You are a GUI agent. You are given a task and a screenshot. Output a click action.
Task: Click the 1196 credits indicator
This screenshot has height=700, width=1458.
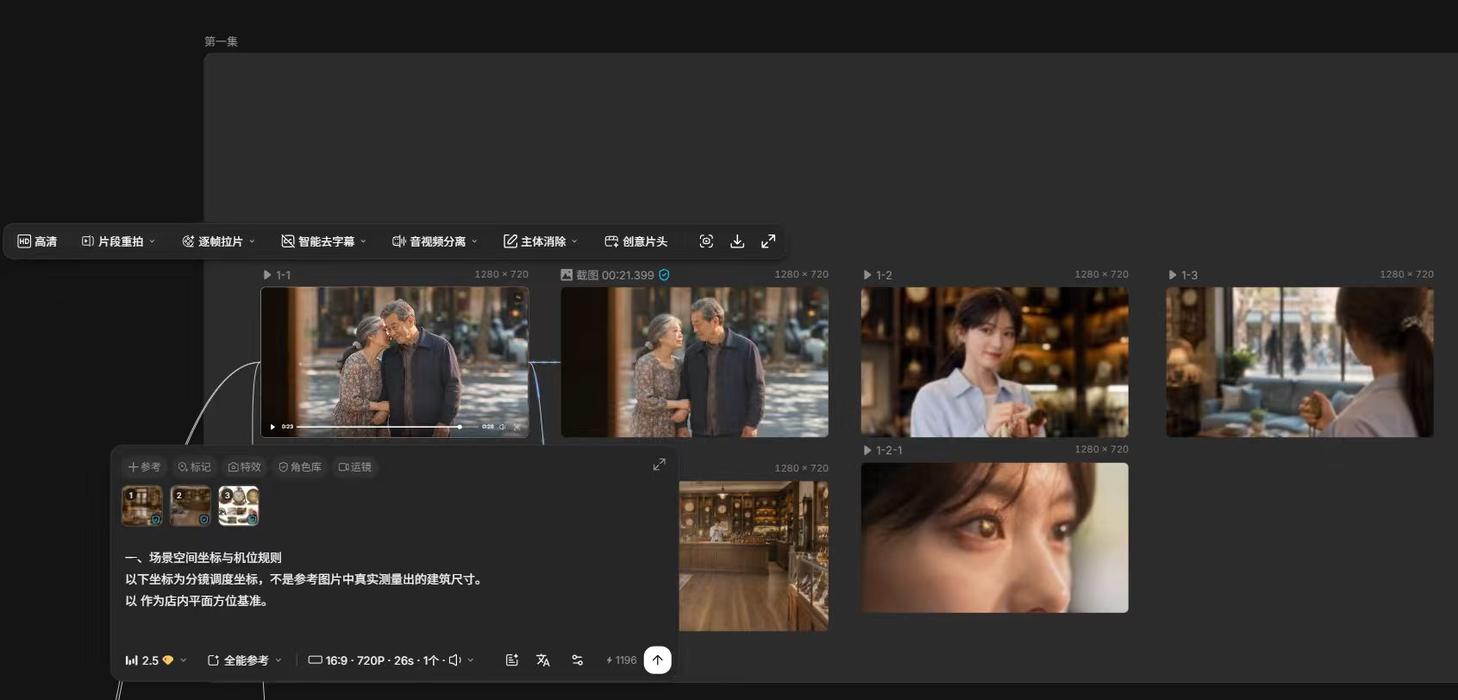click(621, 660)
